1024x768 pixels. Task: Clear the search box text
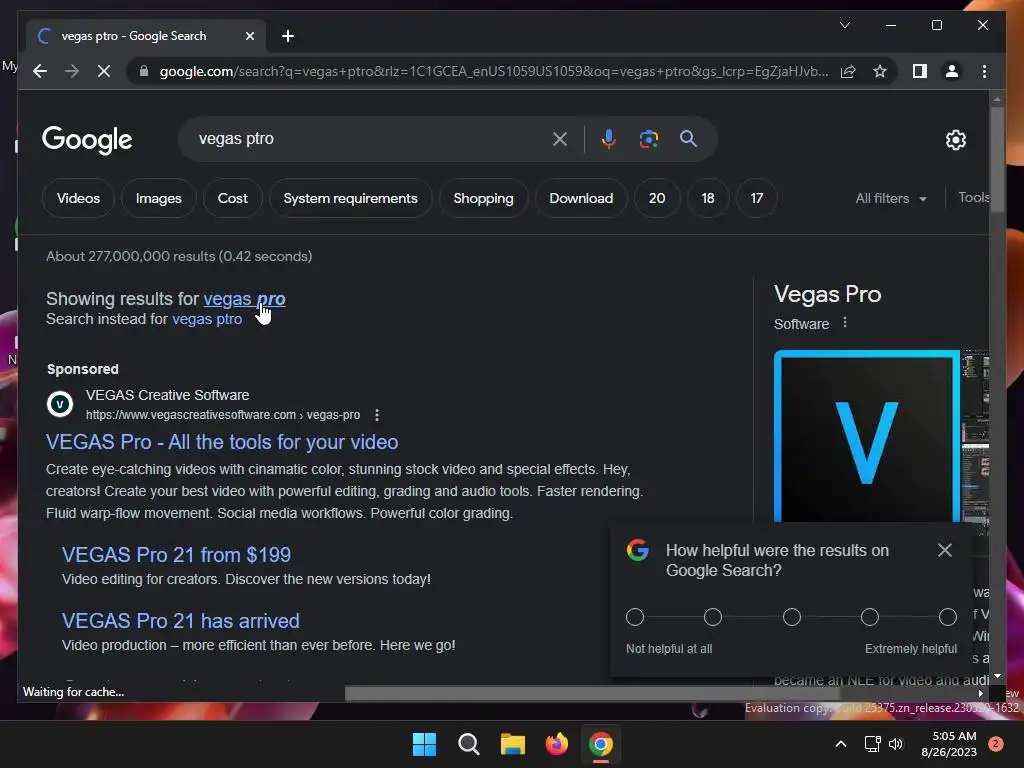point(560,139)
